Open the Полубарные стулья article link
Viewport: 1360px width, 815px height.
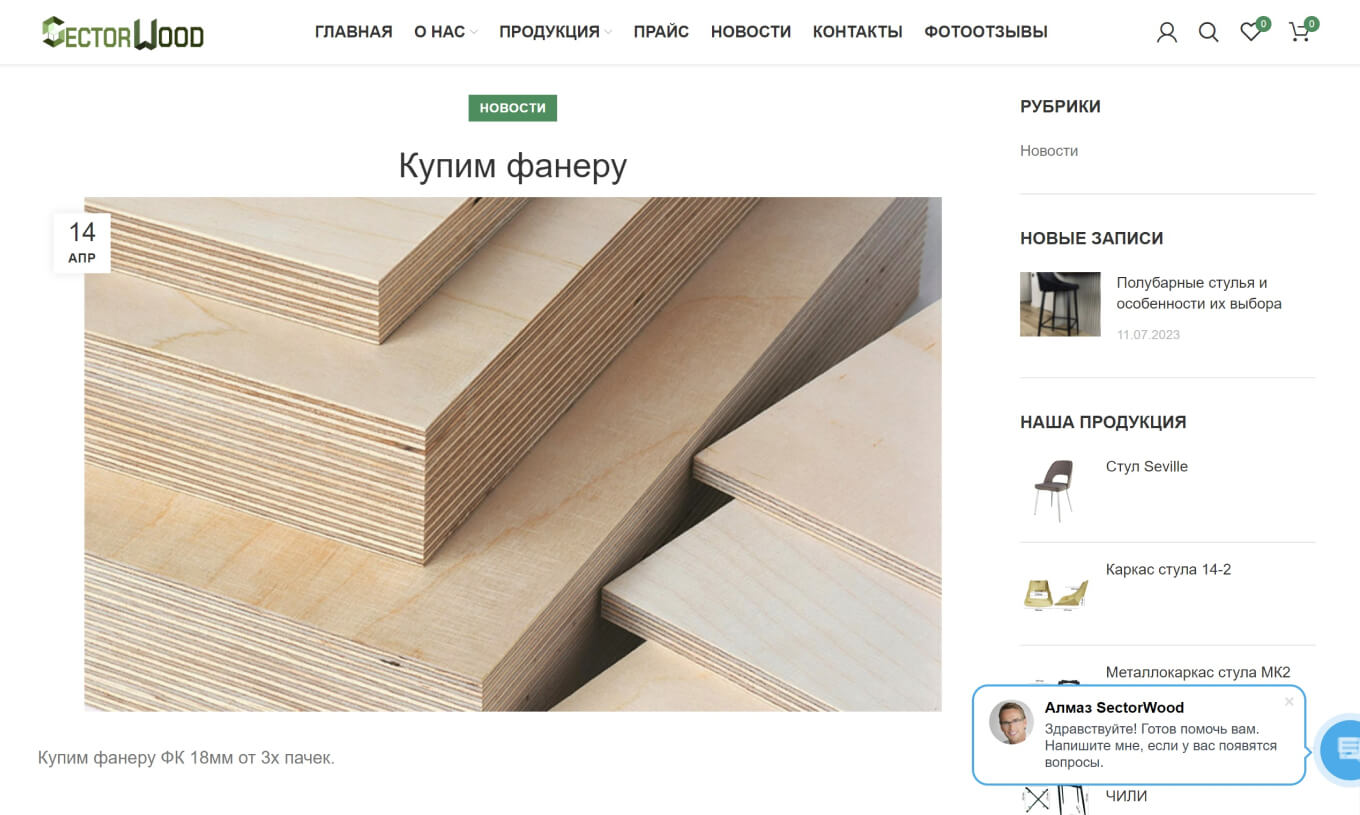coord(1198,292)
